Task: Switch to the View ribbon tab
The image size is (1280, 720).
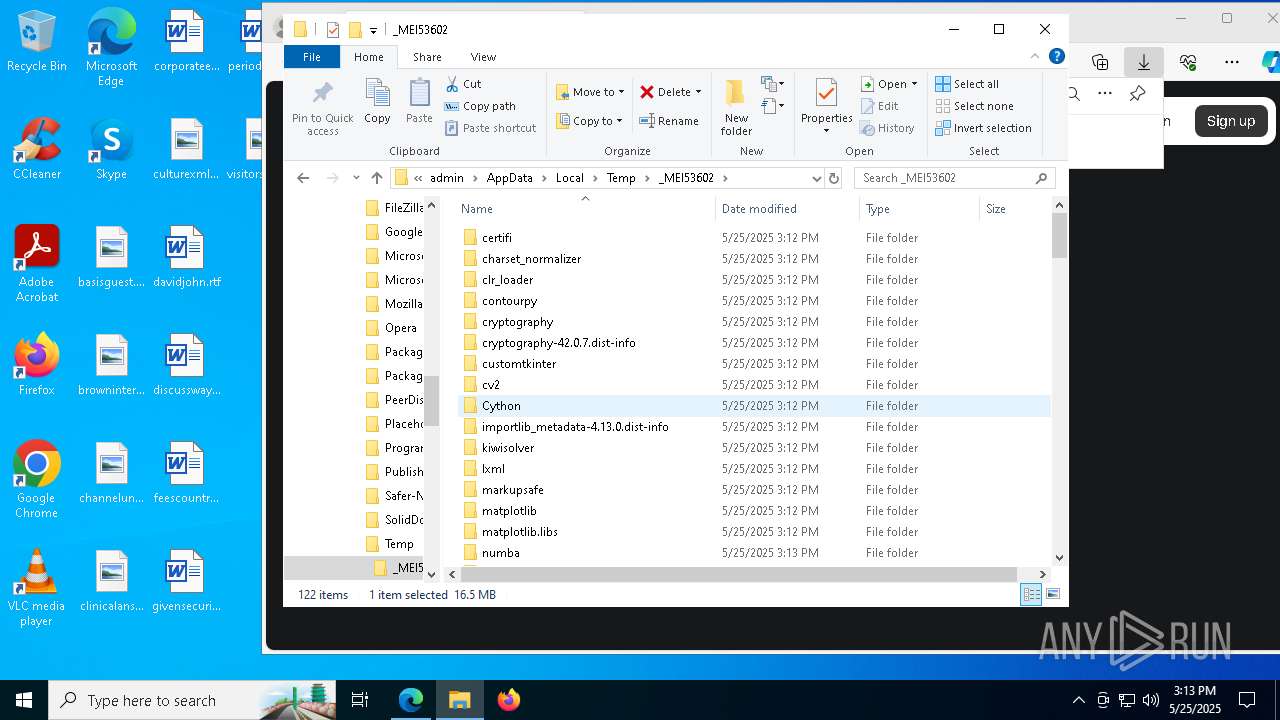Action: [483, 57]
